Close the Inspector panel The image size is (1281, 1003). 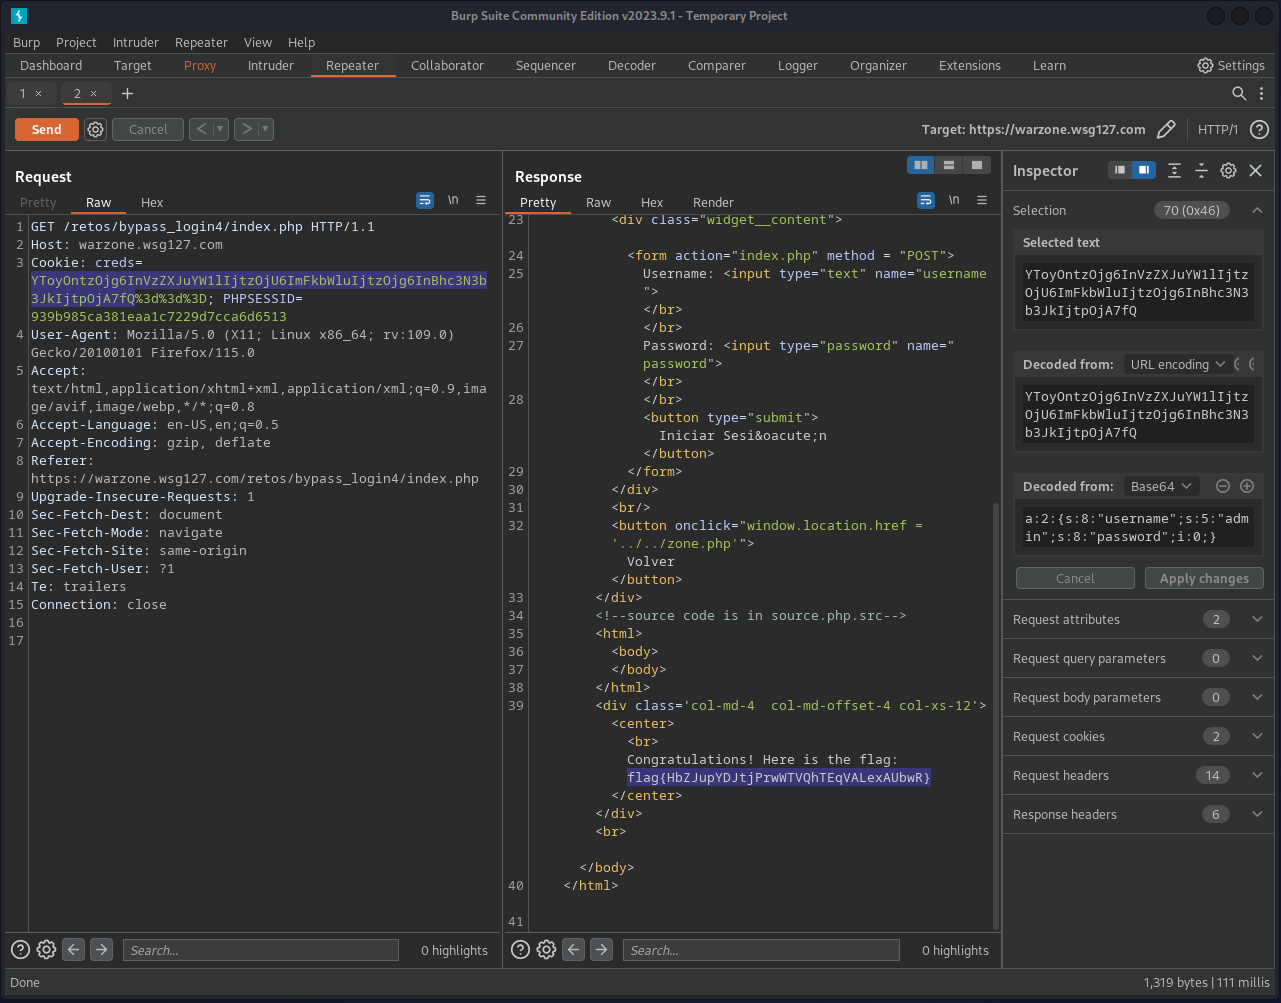click(1256, 171)
